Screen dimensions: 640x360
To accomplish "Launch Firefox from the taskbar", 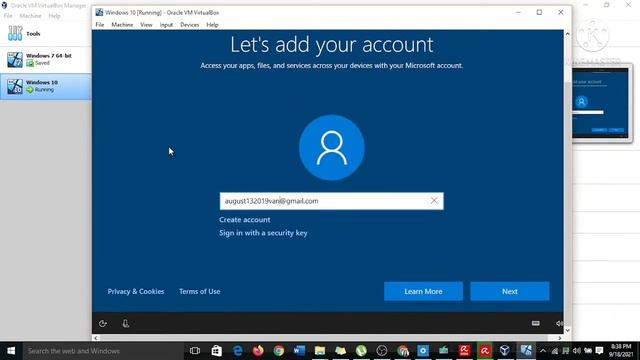I will tap(258, 351).
